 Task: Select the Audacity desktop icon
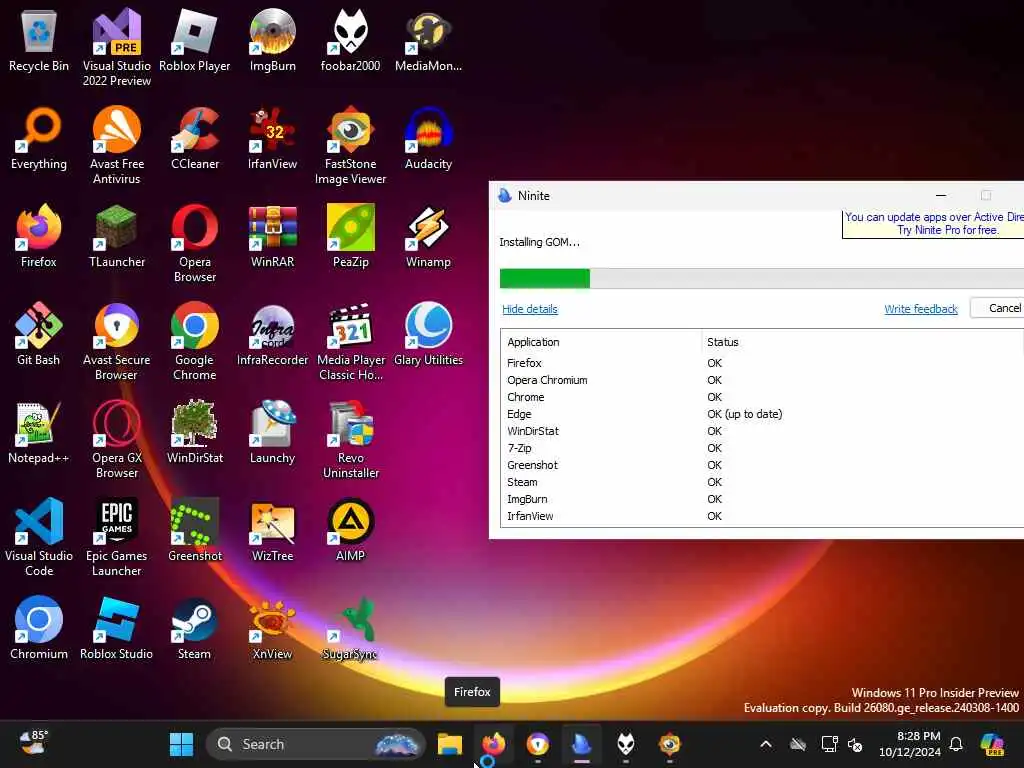(x=428, y=138)
